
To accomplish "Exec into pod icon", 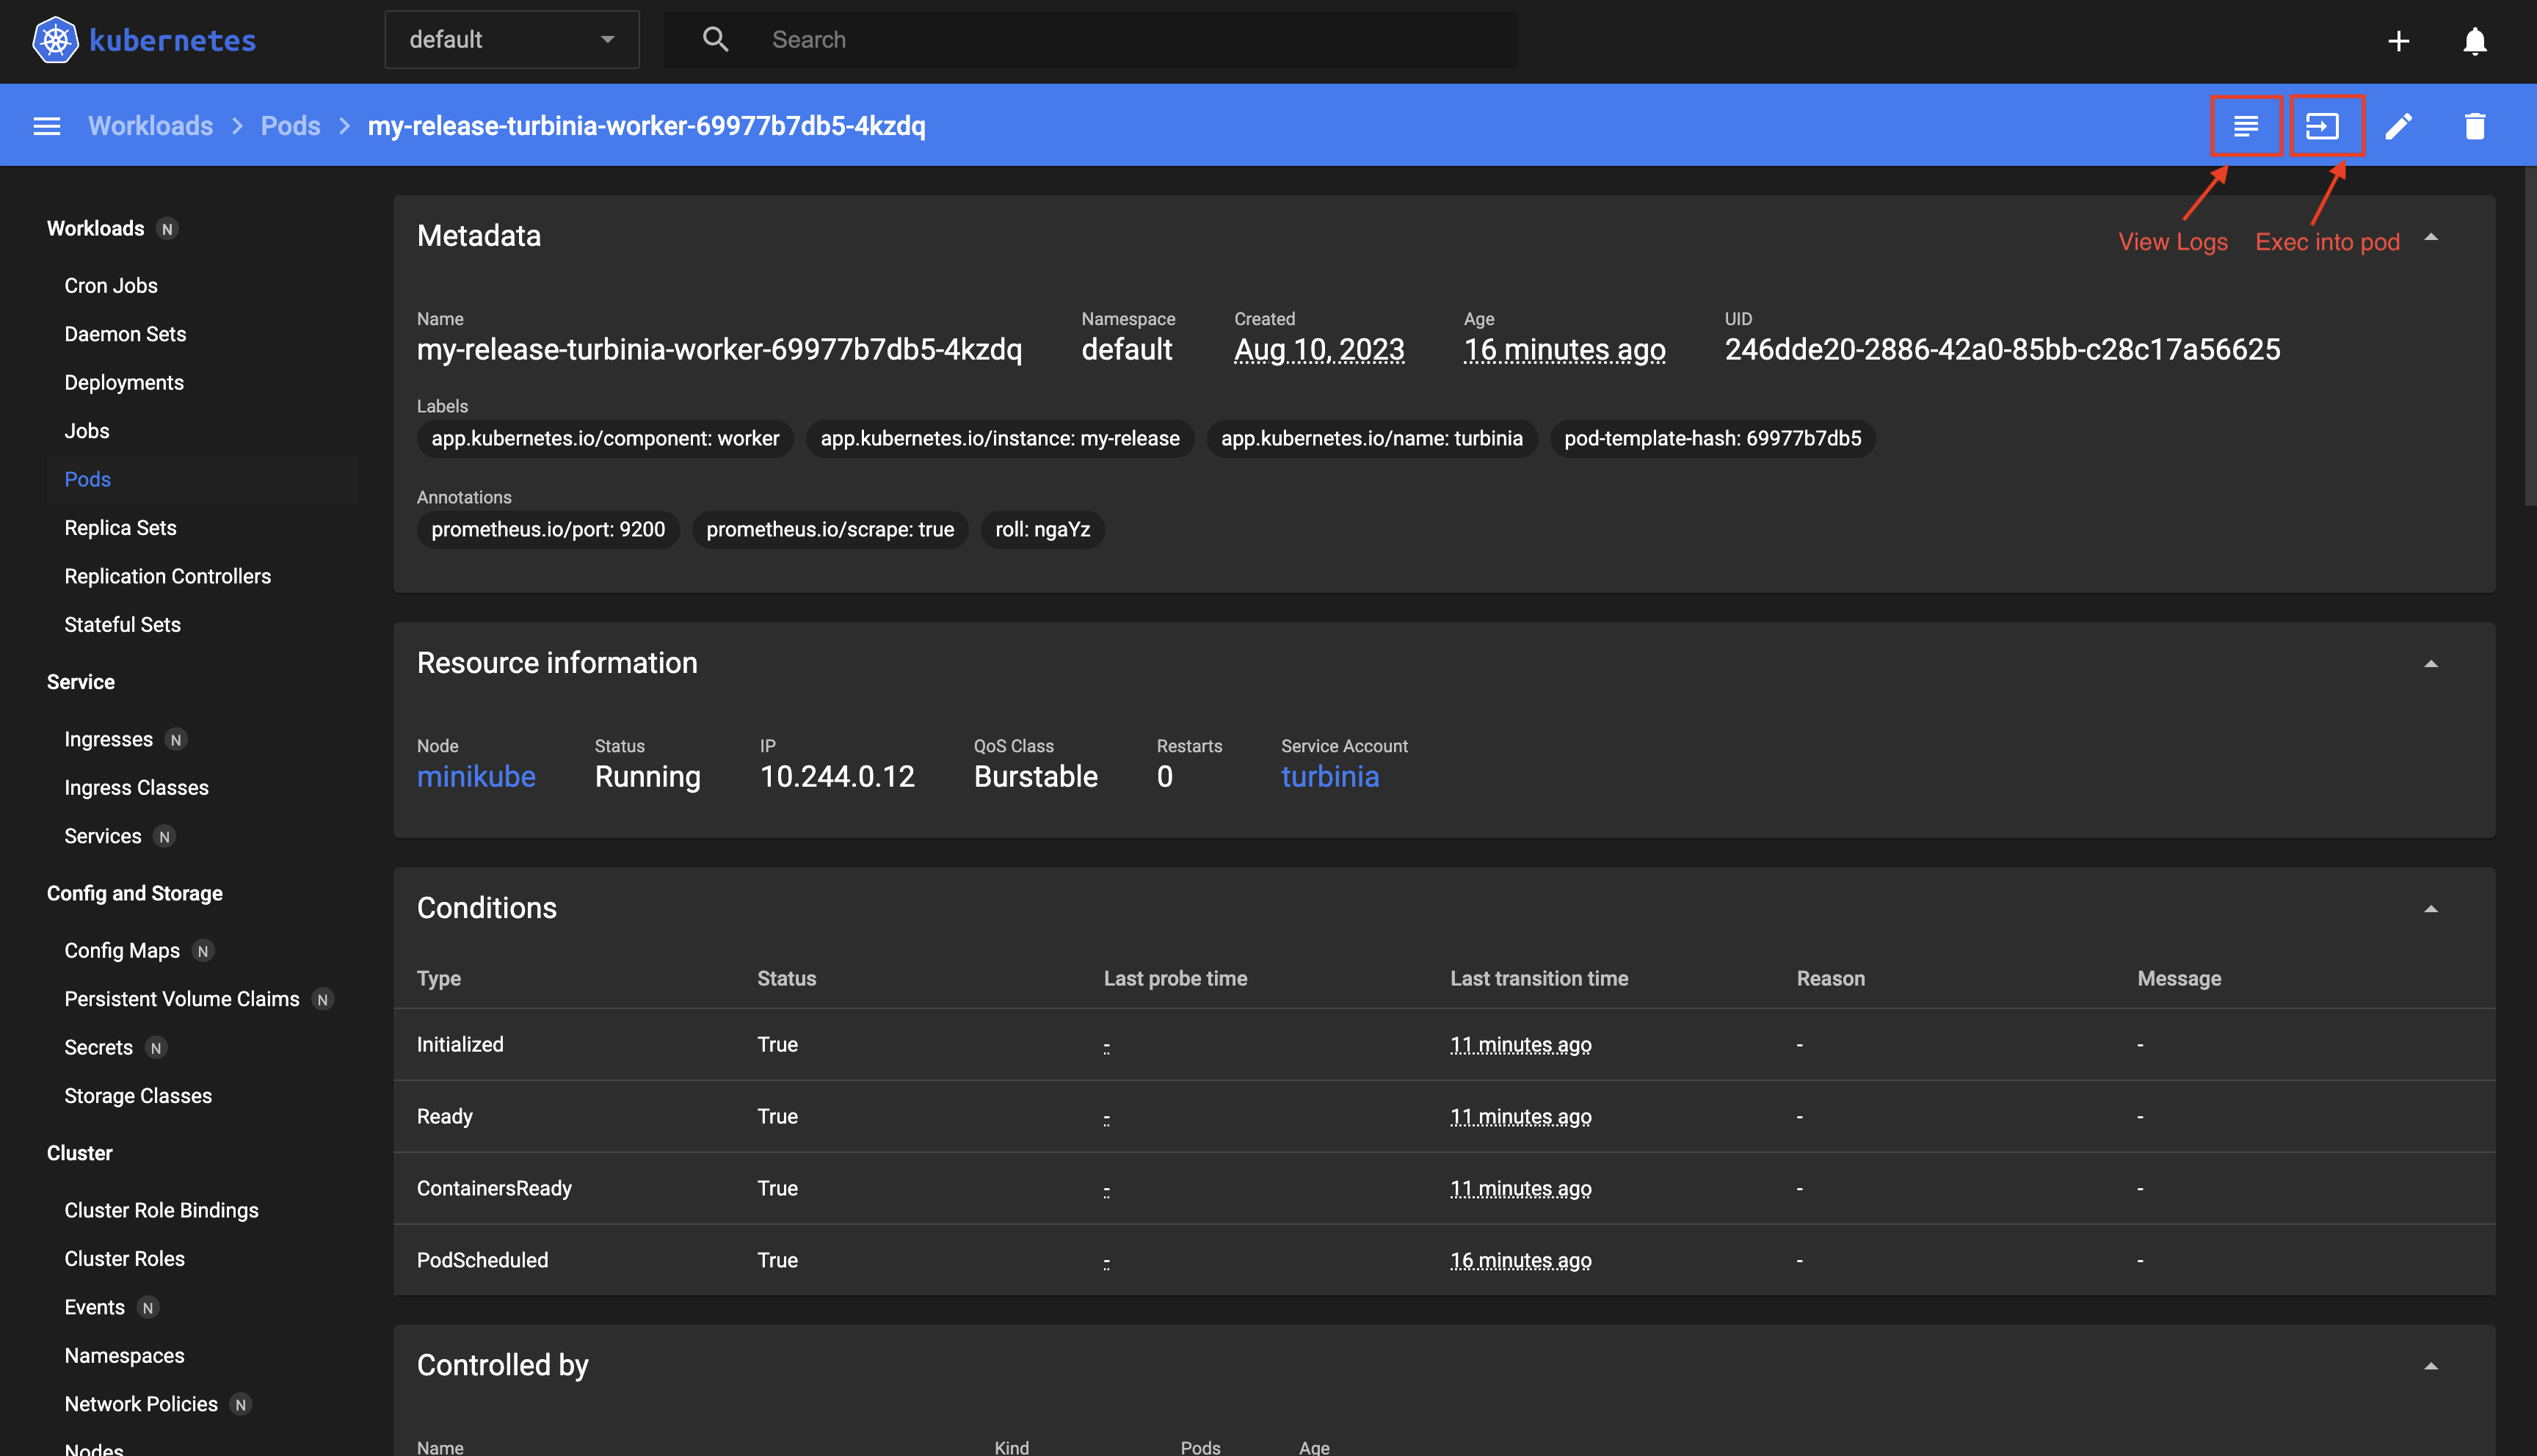I will coord(2323,126).
